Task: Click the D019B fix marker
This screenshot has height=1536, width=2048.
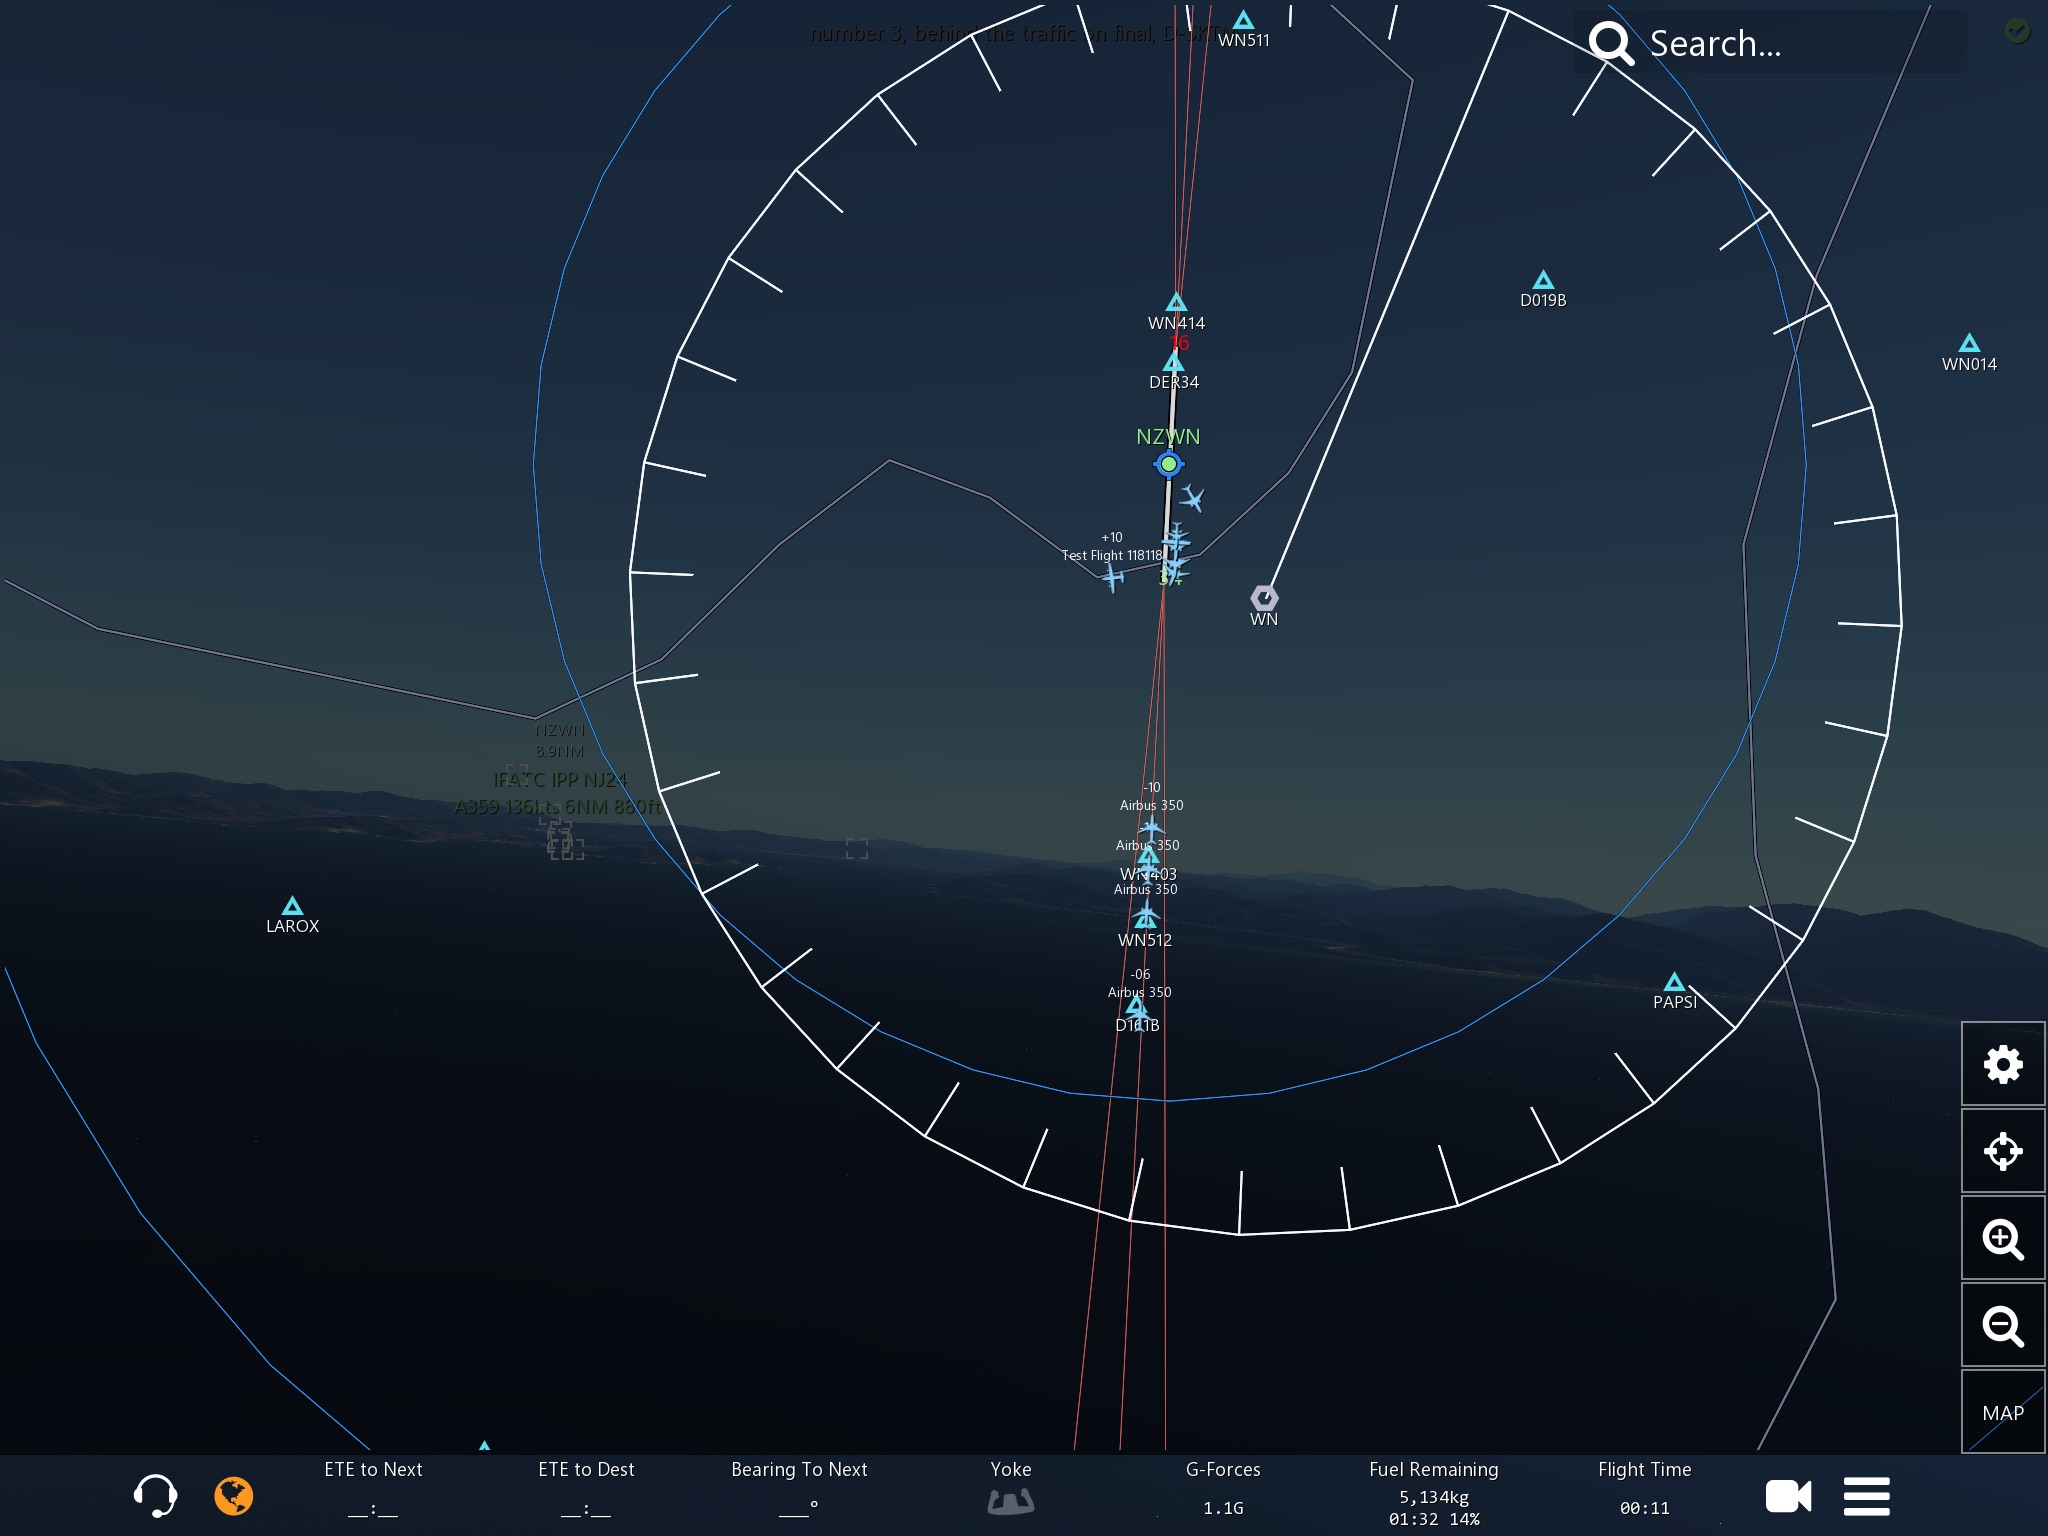Action: coord(1543,280)
